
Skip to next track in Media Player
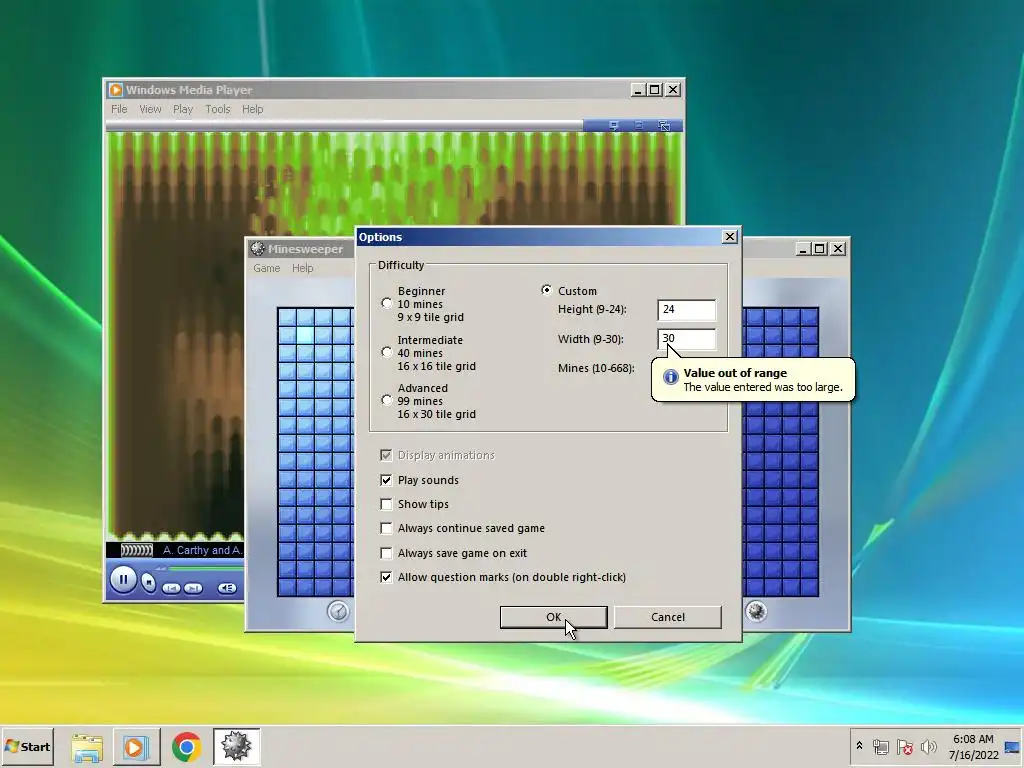pos(193,588)
